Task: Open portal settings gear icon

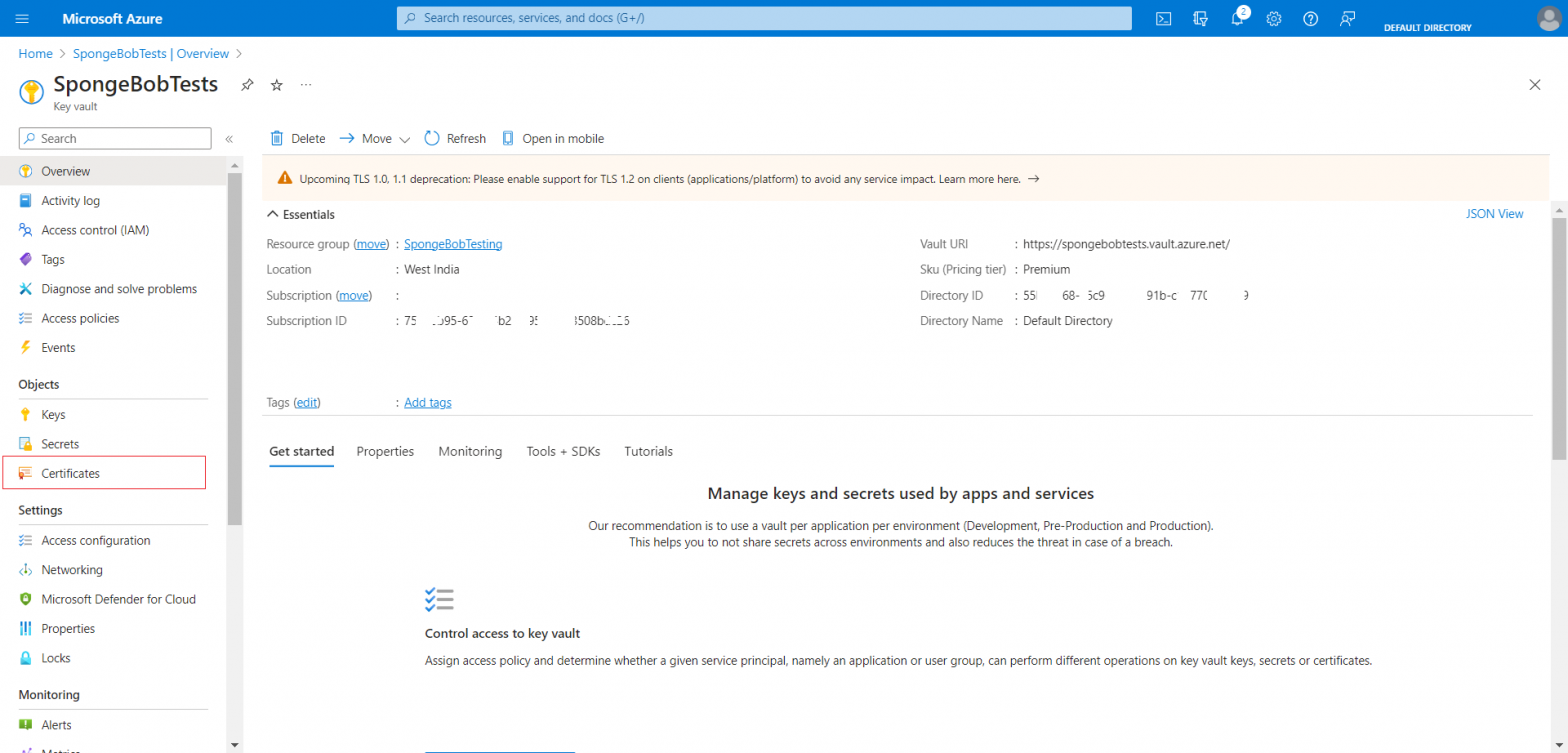Action: point(1274,19)
